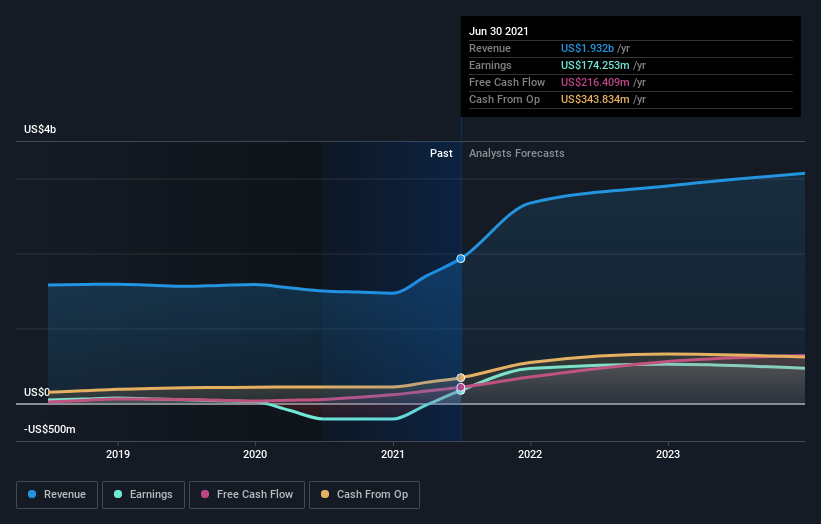Click the US$343.834m cash from op value
Viewport: 821px width, 524px height.
click(595, 99)
